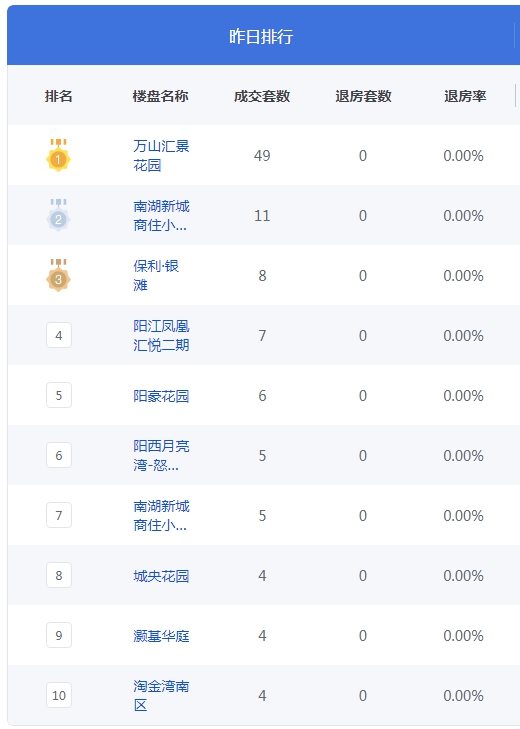The width and height of the screenshot is (520, 729).
Task: Open the 阳豪花园 property link
Action: click(x=161, y=396)
